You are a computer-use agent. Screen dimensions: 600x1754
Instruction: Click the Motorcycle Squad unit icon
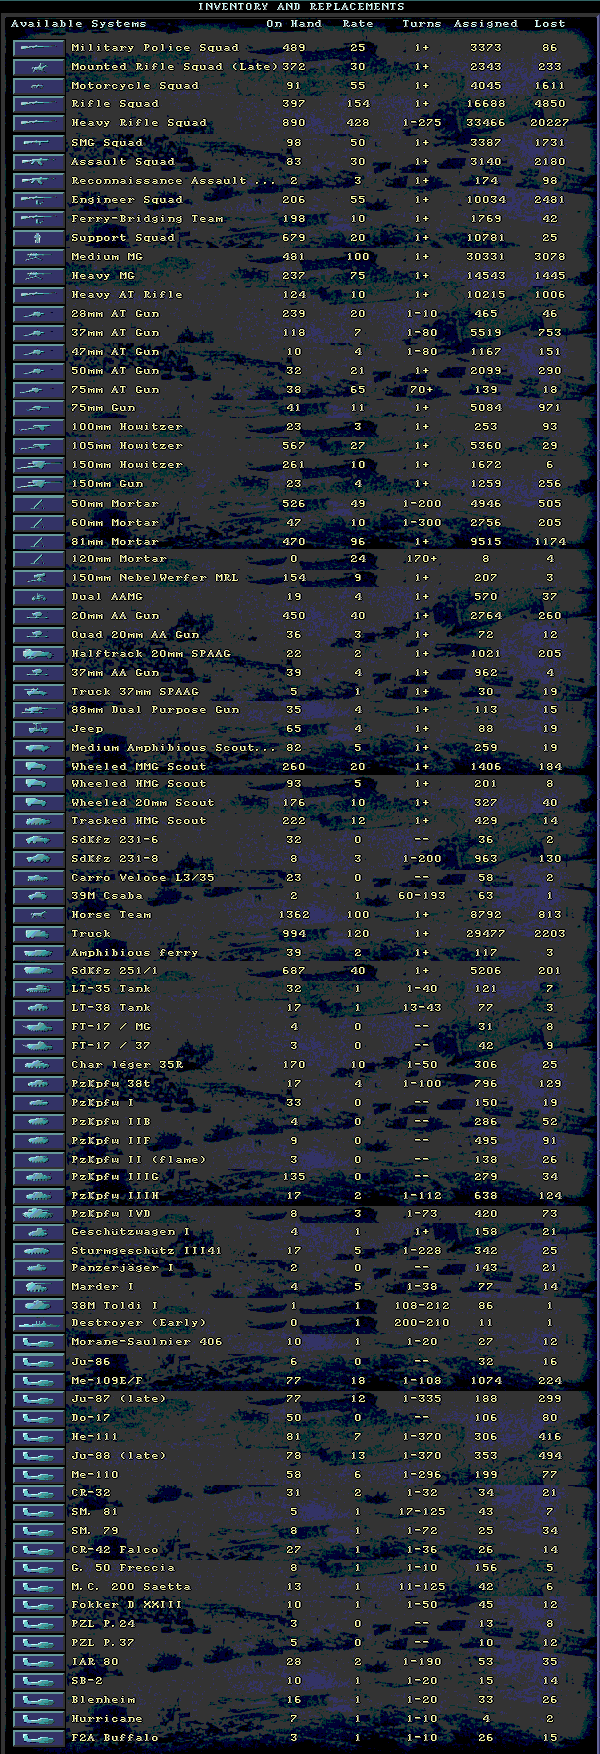[x=38, y=85]
